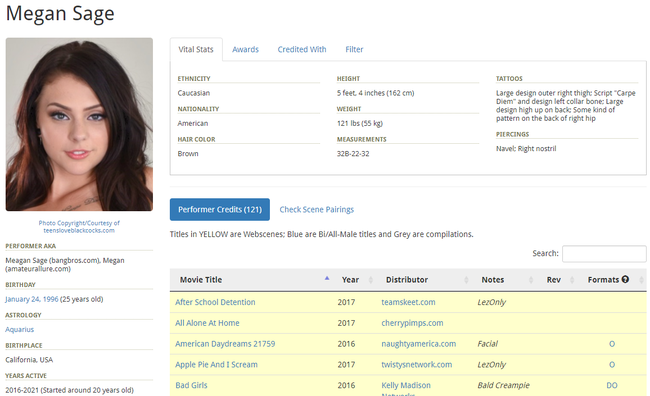Open the Credited With tab
650x396 pixels.
[302, 49]
